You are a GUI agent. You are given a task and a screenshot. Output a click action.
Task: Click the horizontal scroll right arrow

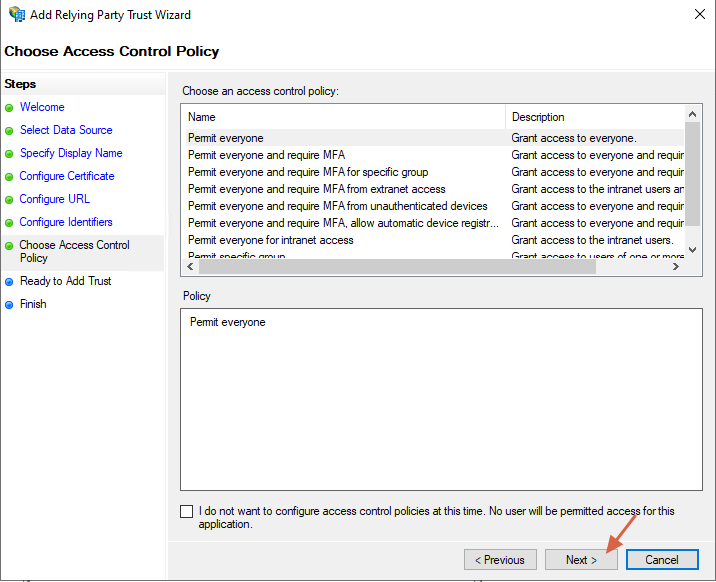click(x=676, y=267)
